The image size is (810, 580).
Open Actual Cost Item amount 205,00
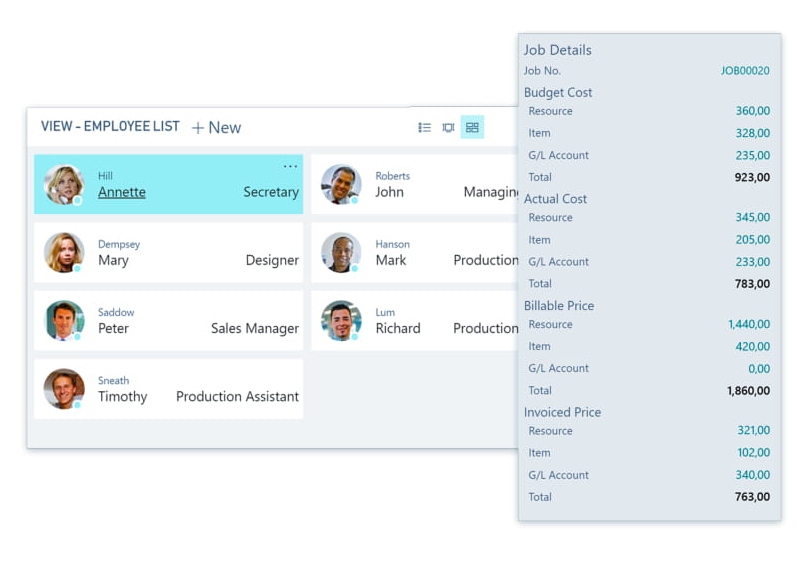(x=752, y=240)
